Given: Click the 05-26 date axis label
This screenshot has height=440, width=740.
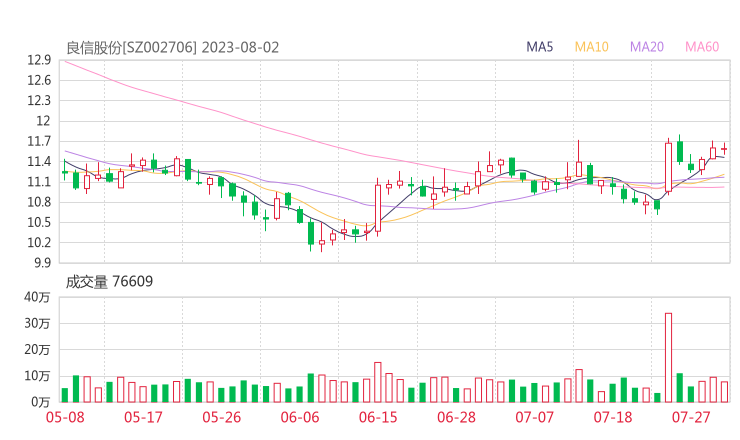Looking at the screenshot, I should point(221,417).
